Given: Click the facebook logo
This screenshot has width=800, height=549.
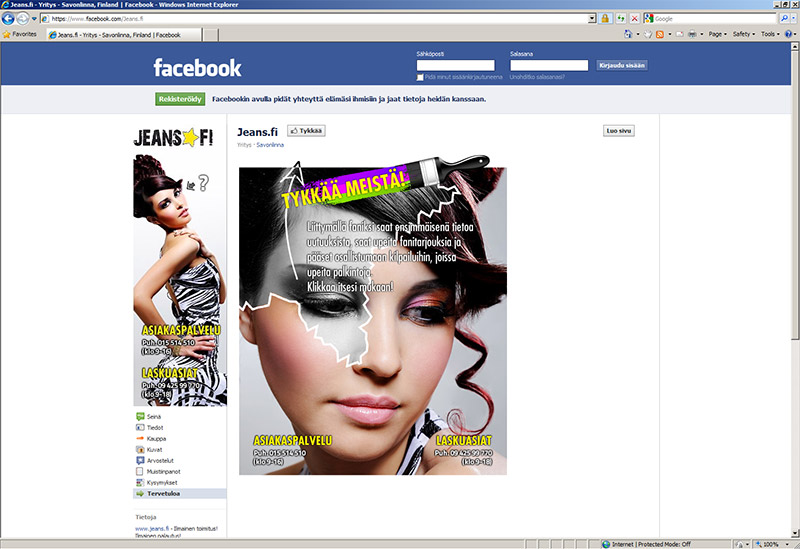Looking at the screenshot, I should point(197,67).
